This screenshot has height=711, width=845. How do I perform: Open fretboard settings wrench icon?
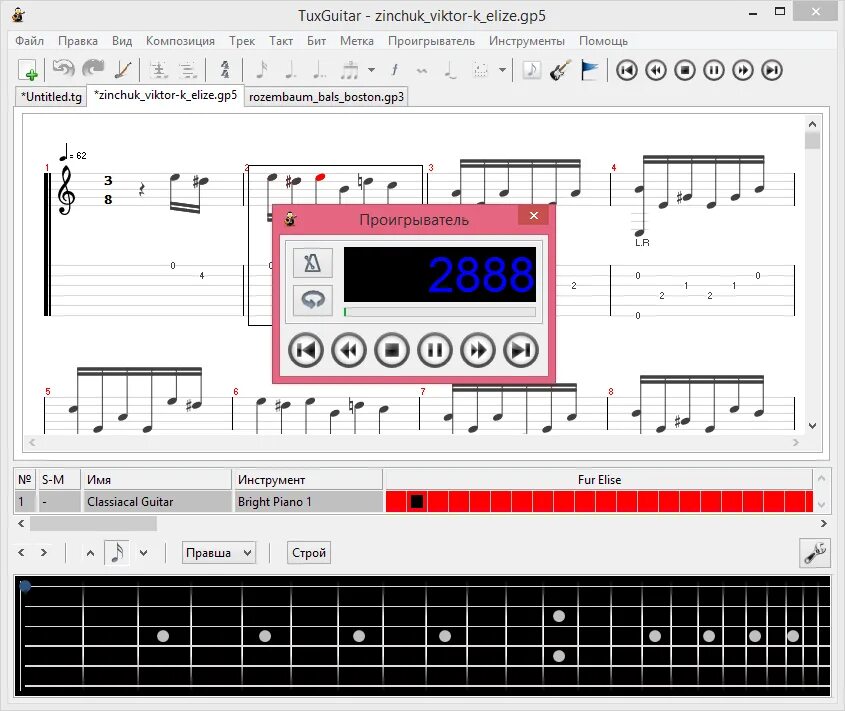click(815, 553)
